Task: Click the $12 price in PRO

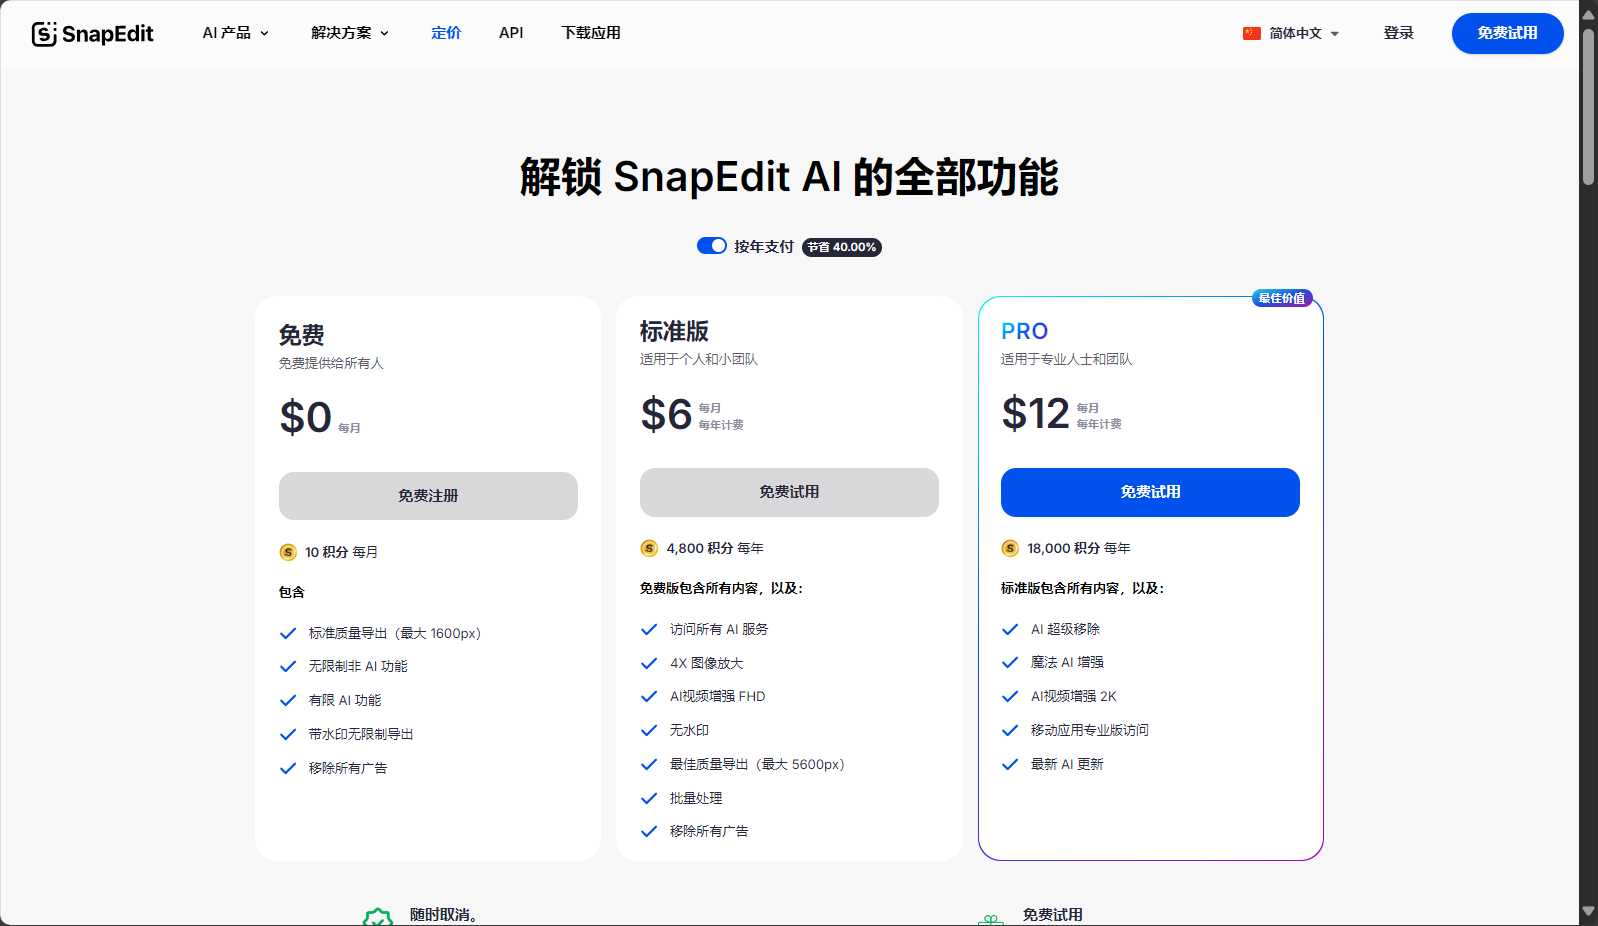Action: pos(1036,413)
